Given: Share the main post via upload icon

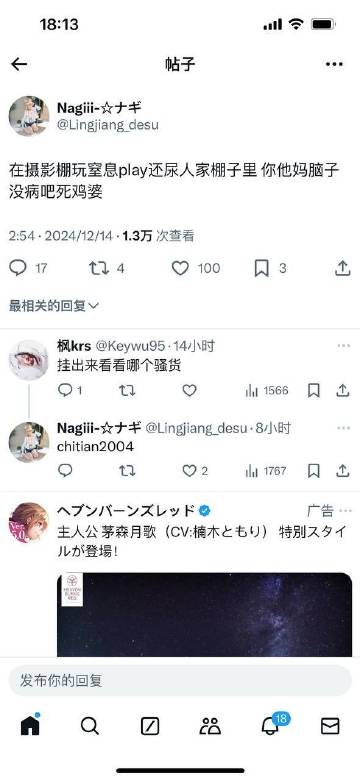Looking at the screenshot, I should click(x=343, y=268).
